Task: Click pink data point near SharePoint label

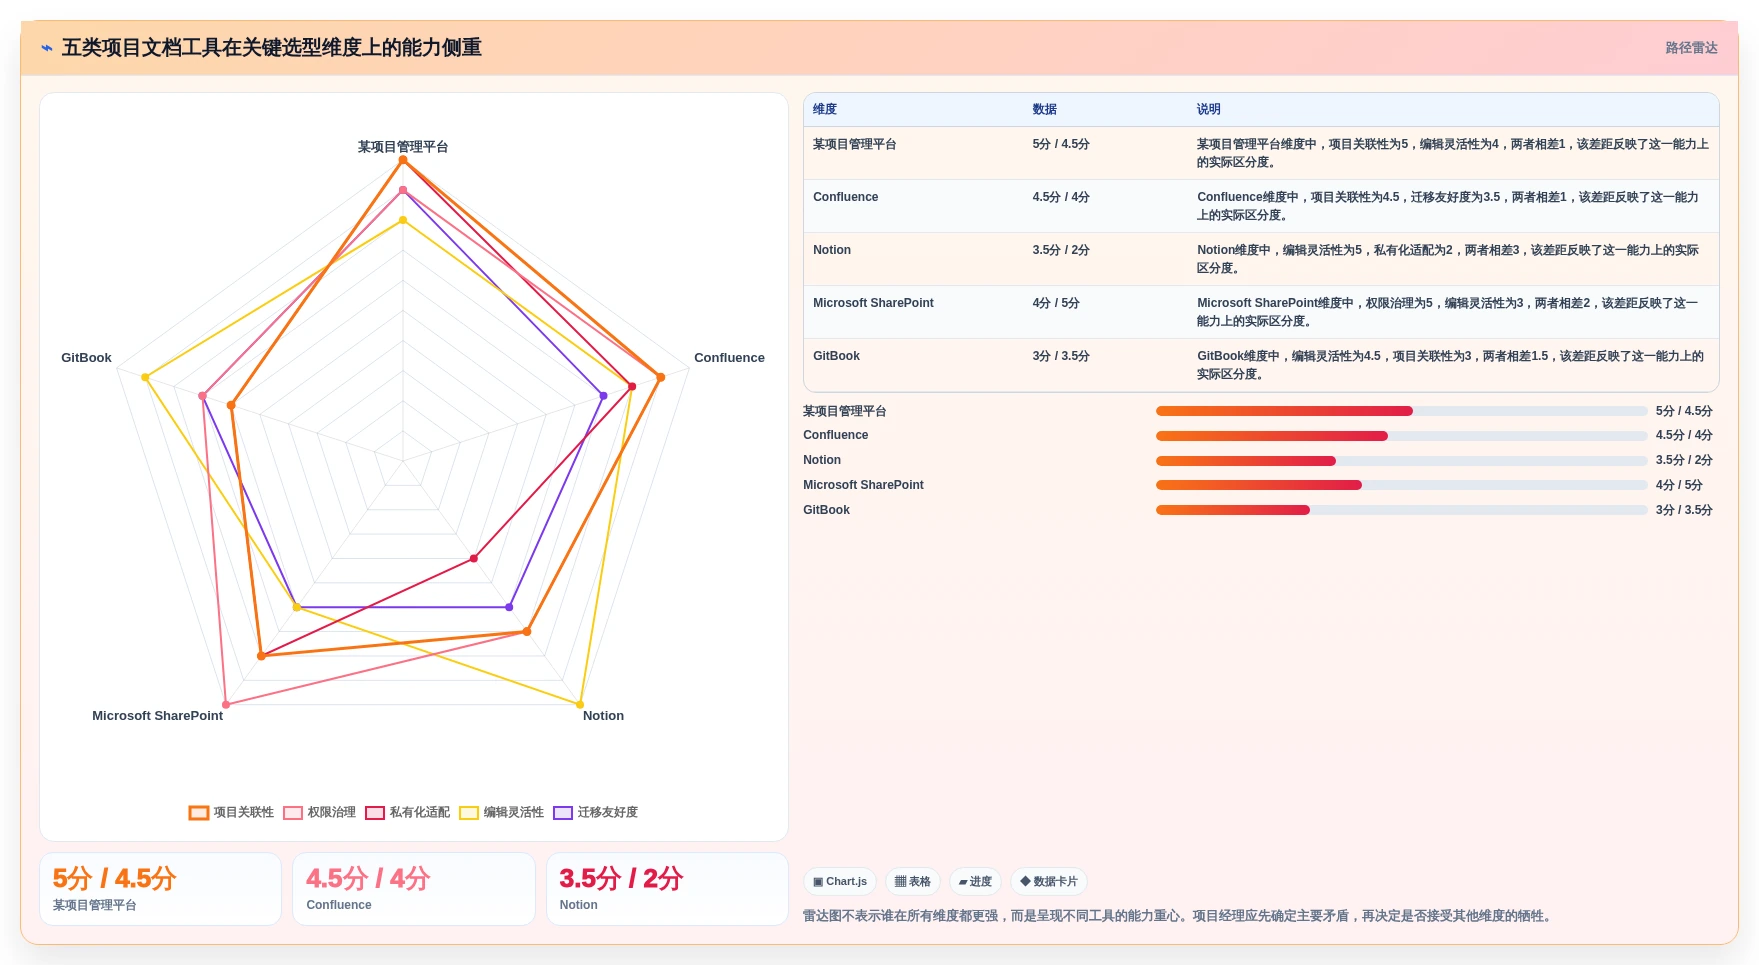Action: (226, 705)
